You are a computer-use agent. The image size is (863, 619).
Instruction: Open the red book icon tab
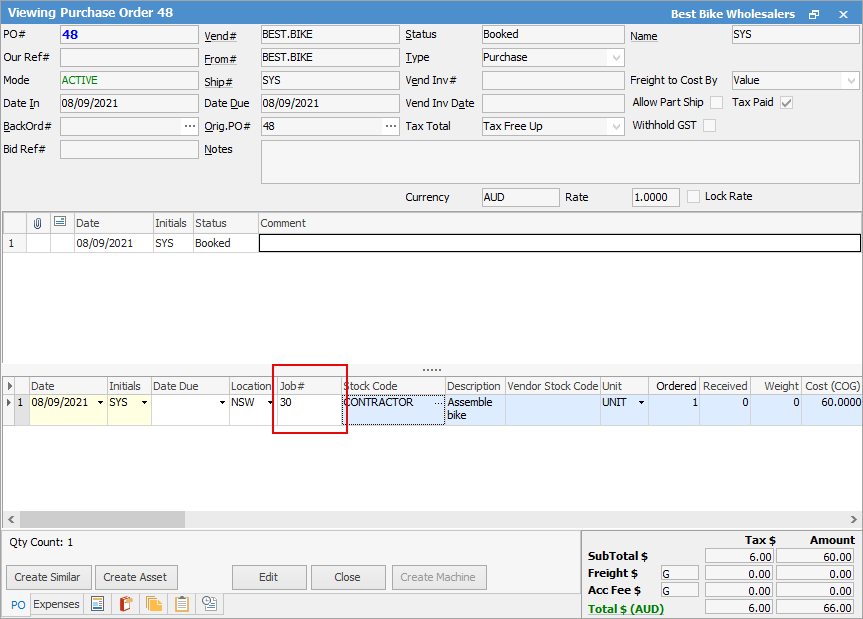tap(126, 604)
